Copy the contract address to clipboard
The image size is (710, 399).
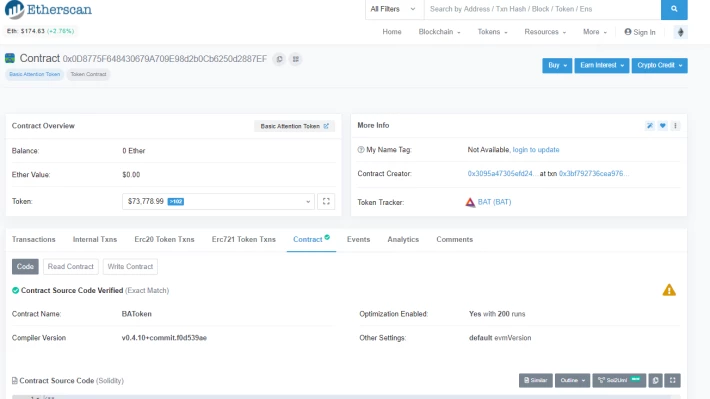(279, 59)
